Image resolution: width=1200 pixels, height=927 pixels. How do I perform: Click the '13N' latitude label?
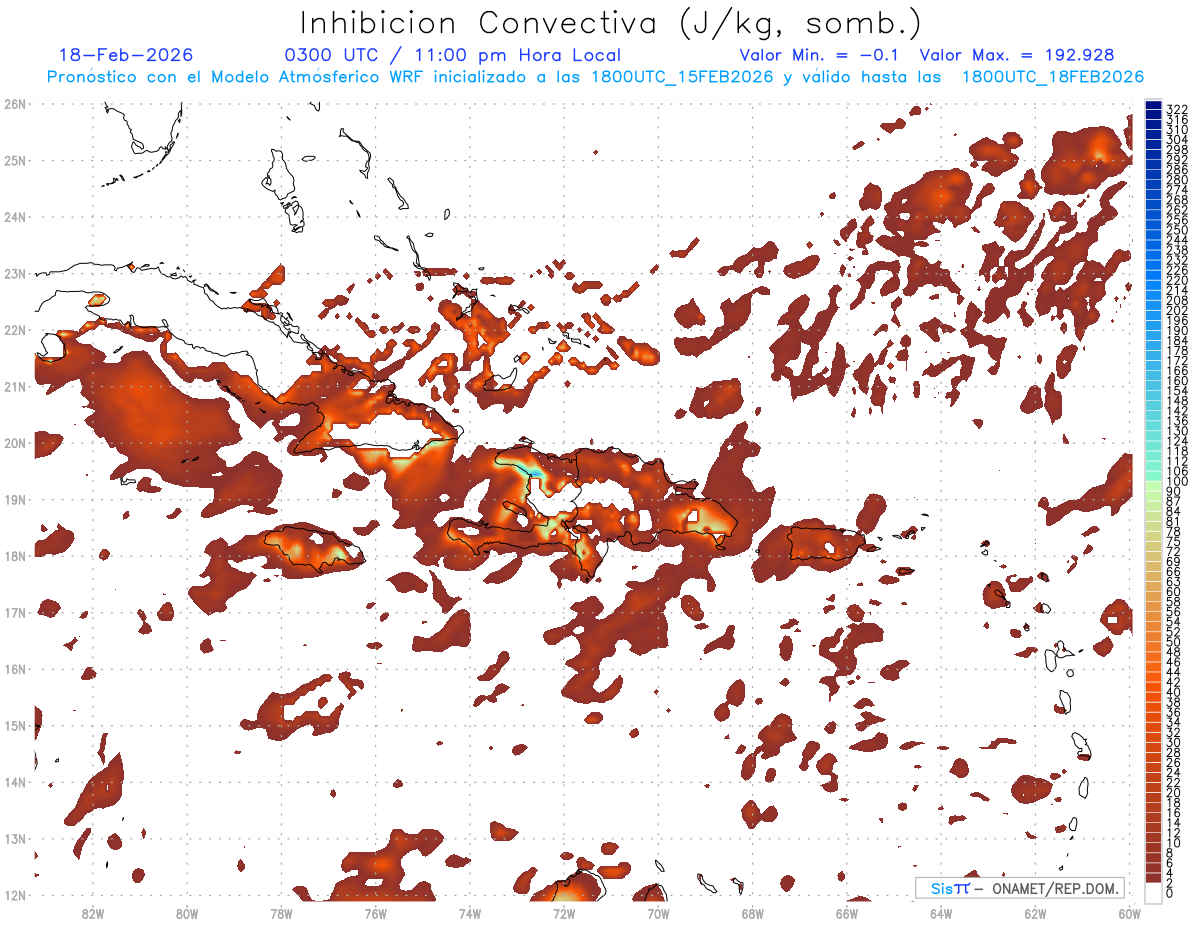[x=14, y=838]
